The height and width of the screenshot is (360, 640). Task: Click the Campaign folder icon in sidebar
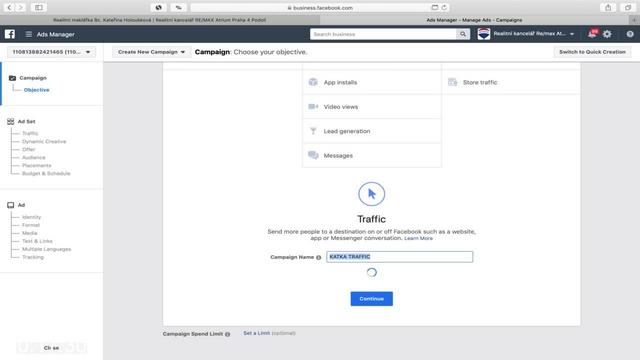[12, 78]
